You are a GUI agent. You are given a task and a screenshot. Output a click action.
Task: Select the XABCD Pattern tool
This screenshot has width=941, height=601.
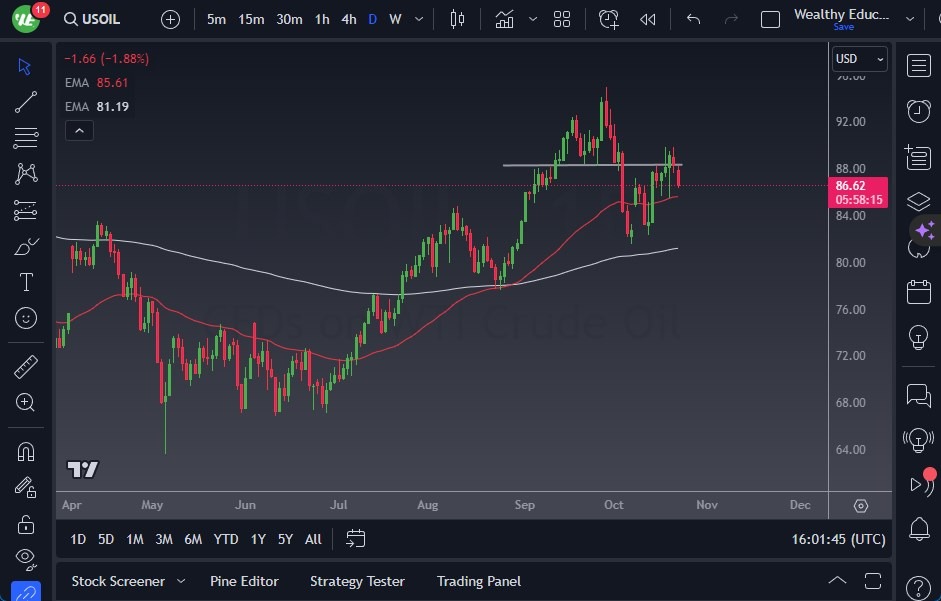[x=25, y=174]
